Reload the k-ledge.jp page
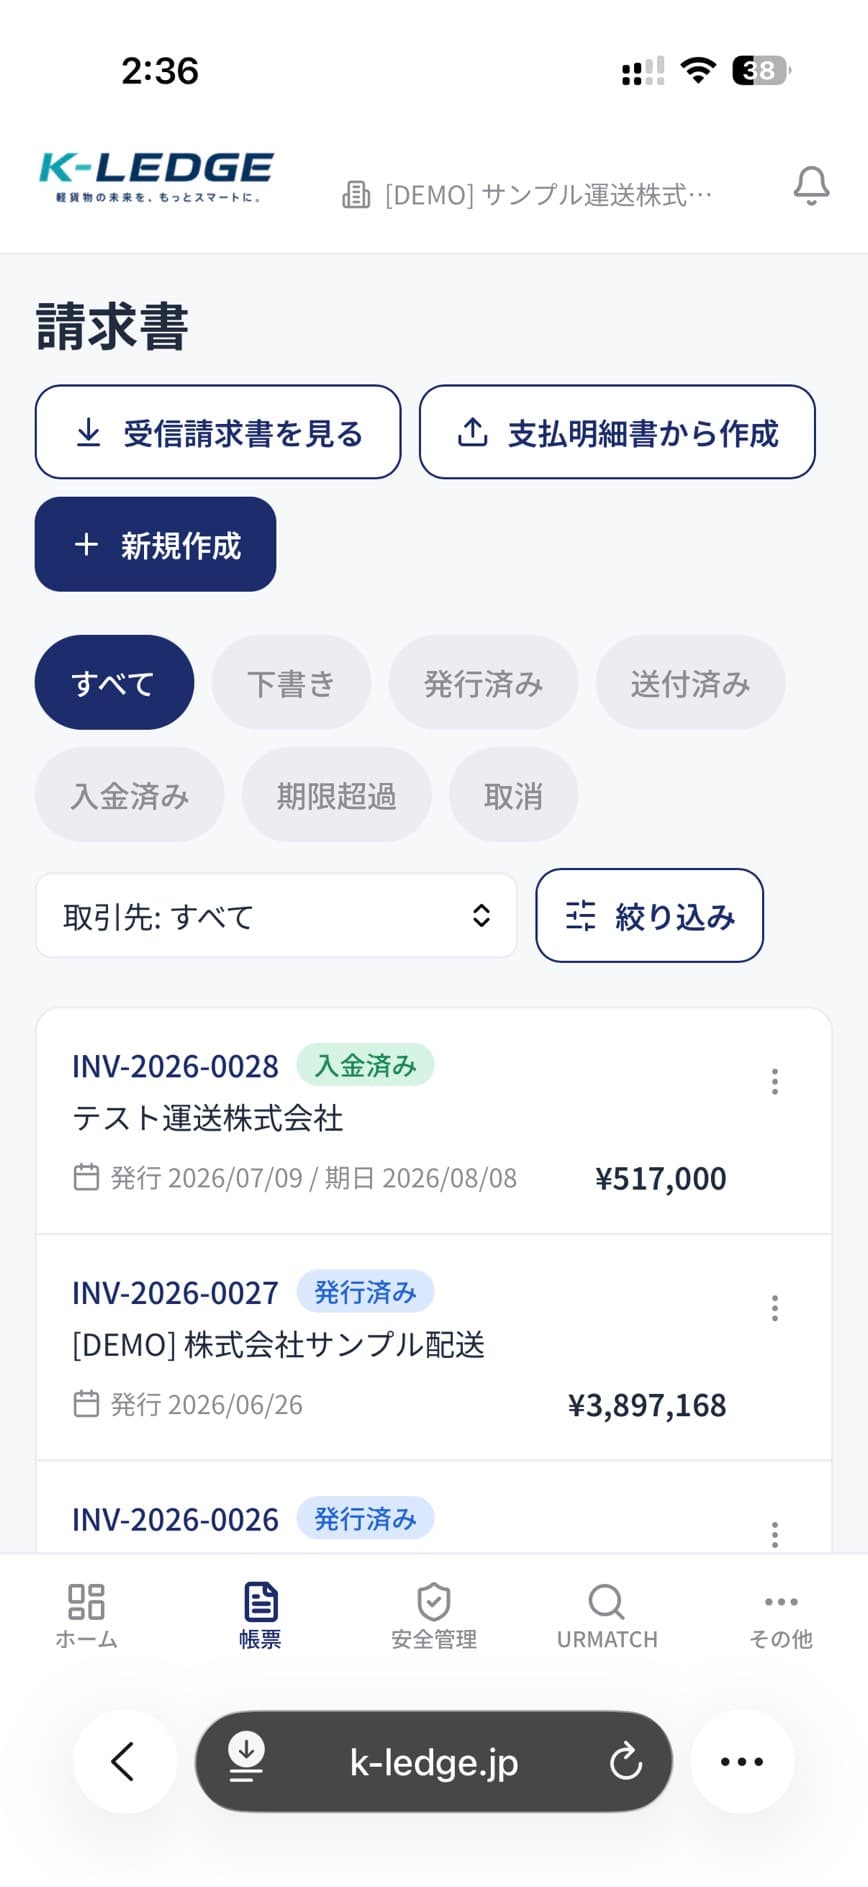 pos(626,1761)
